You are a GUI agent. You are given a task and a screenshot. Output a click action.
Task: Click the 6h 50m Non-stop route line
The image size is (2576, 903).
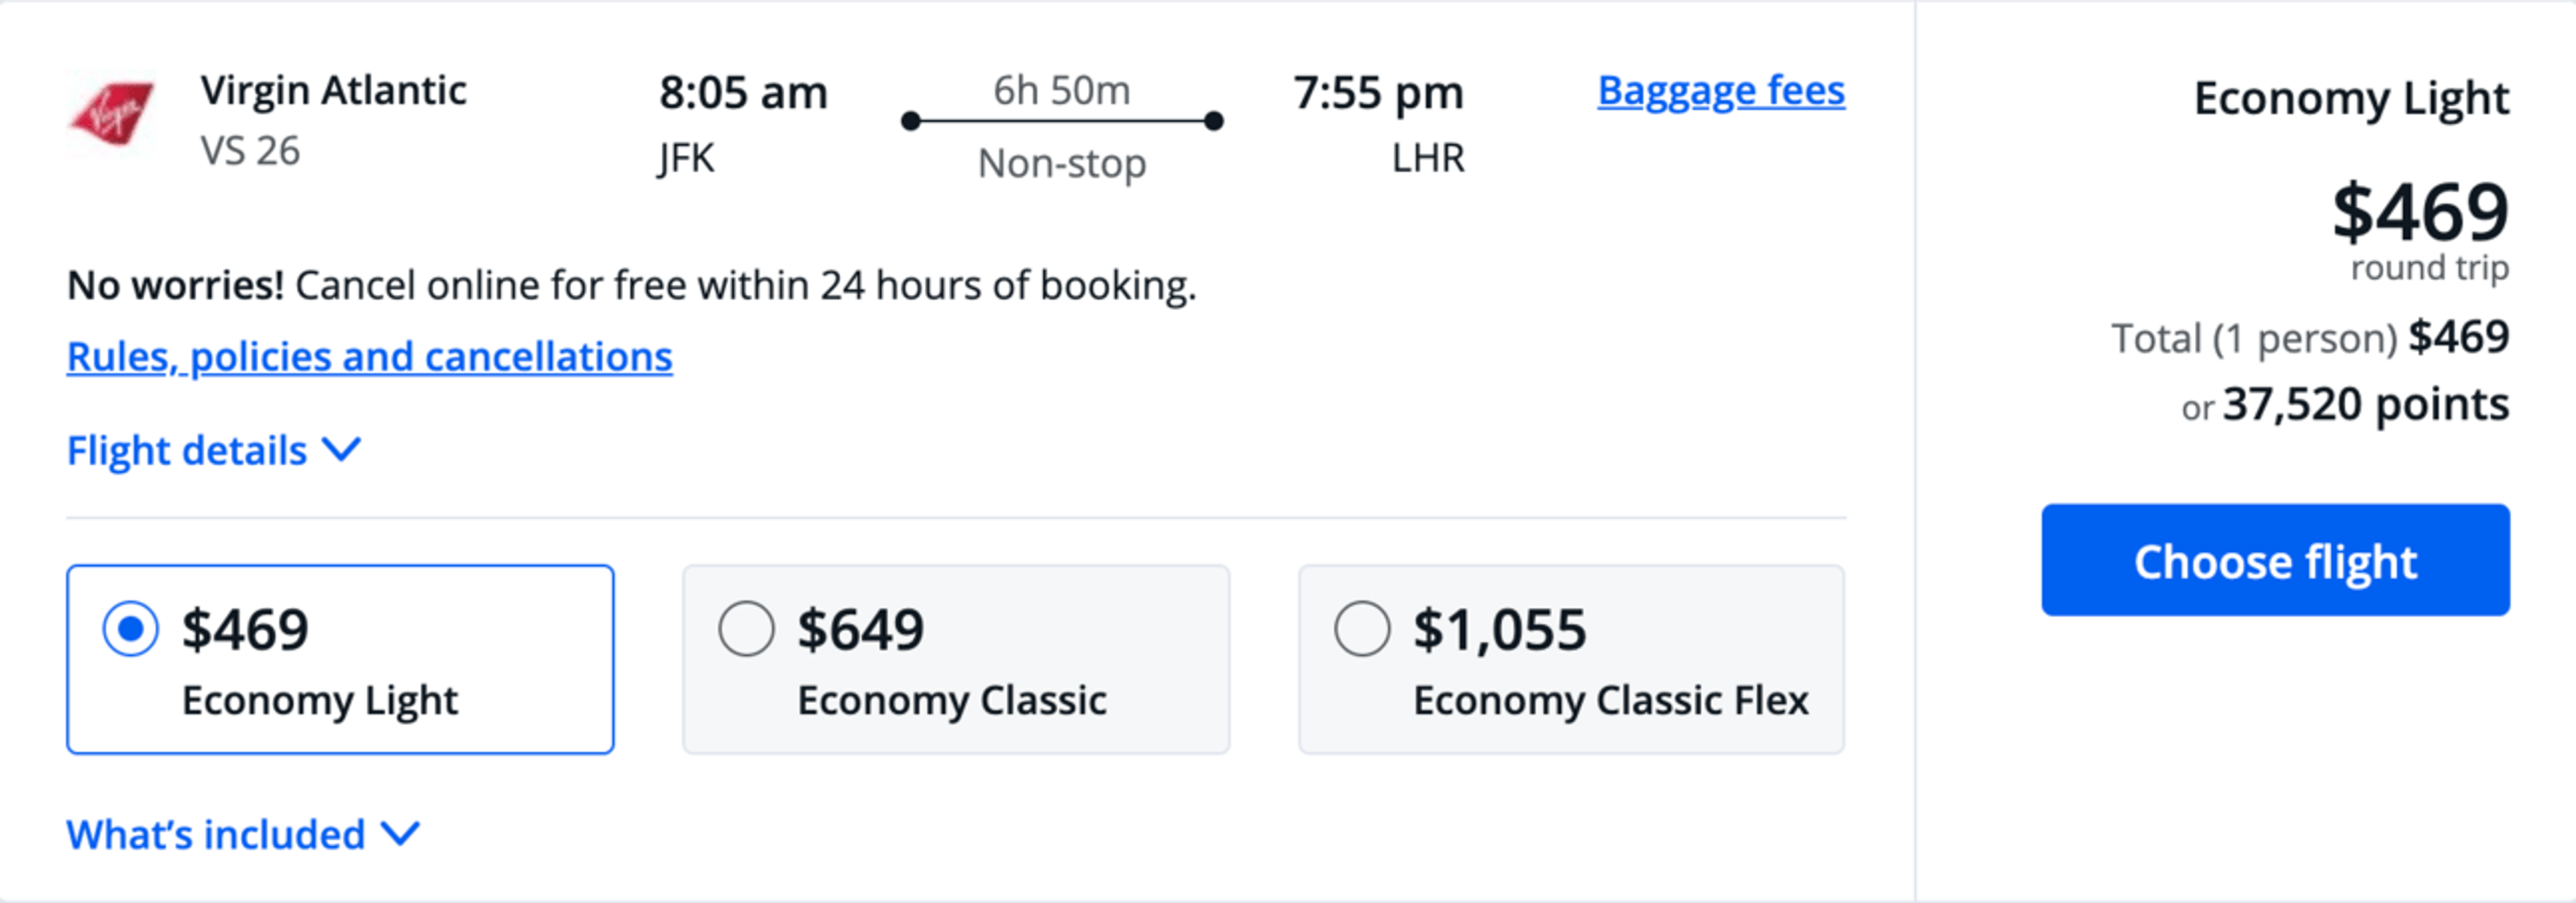pyautogui.click(x=1061, y=122)
